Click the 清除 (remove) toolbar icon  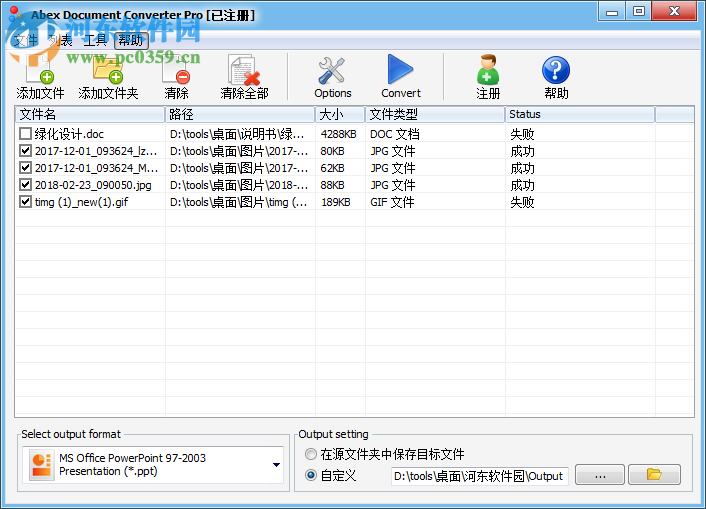click(x=176, y=70)
